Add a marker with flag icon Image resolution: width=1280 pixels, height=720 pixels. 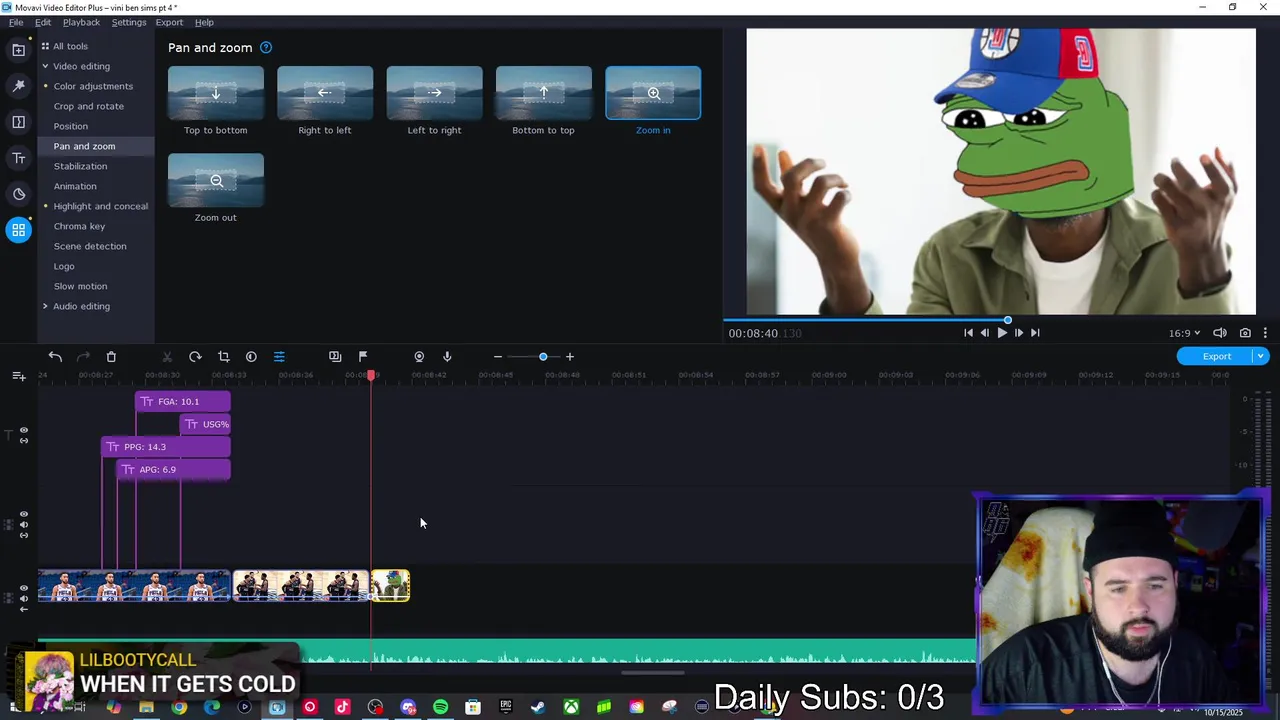363,357
